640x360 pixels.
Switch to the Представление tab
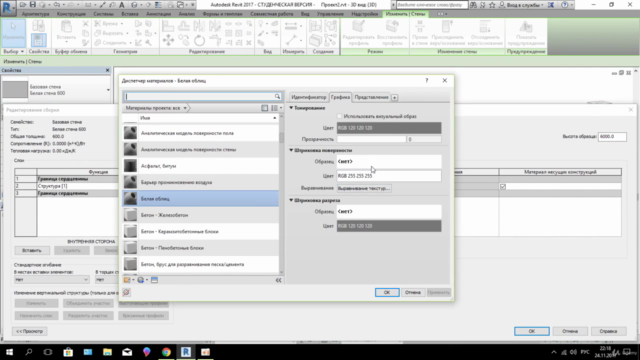(x=371, y=97)
